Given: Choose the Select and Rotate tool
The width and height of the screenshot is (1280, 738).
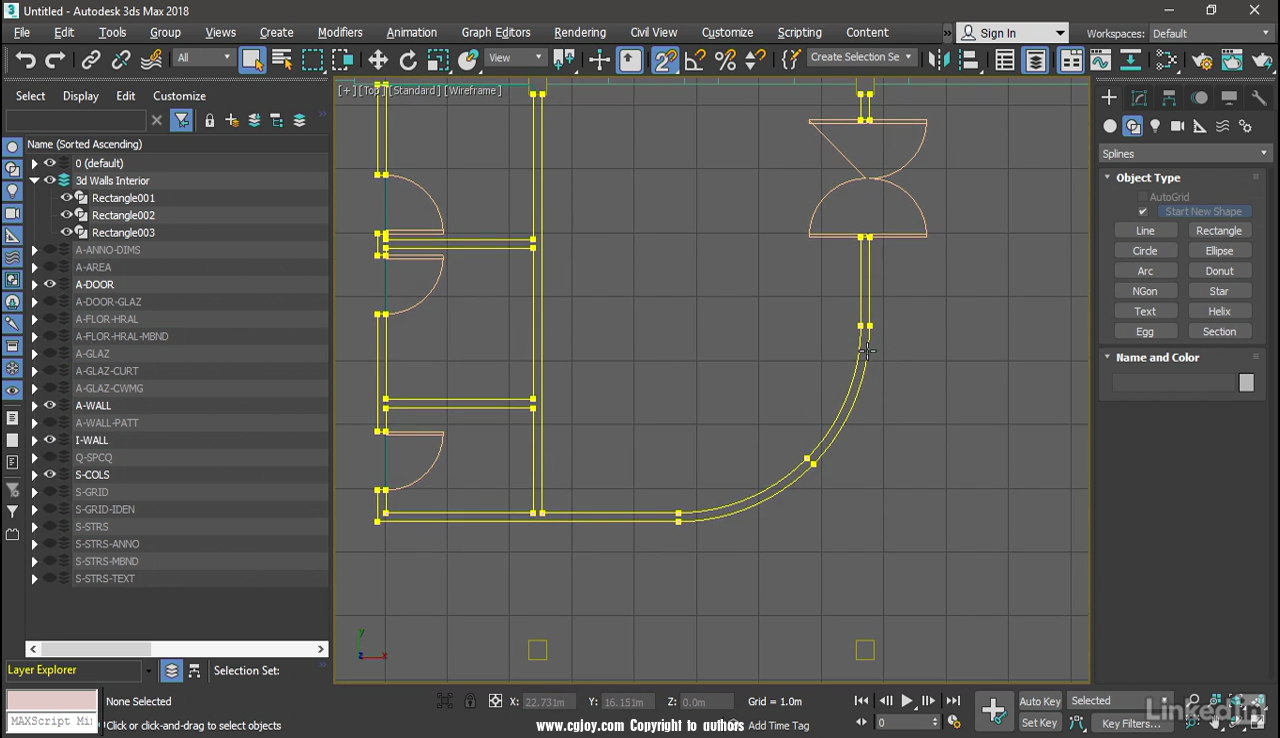Looking at the screenshot, I should pos(408,59).
